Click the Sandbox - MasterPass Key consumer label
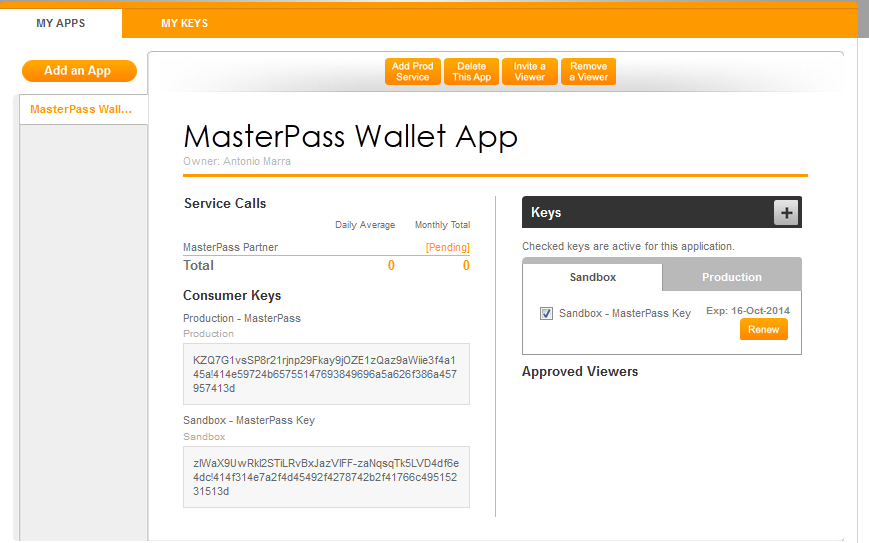The image size is (869, 543). click(249, 421)
